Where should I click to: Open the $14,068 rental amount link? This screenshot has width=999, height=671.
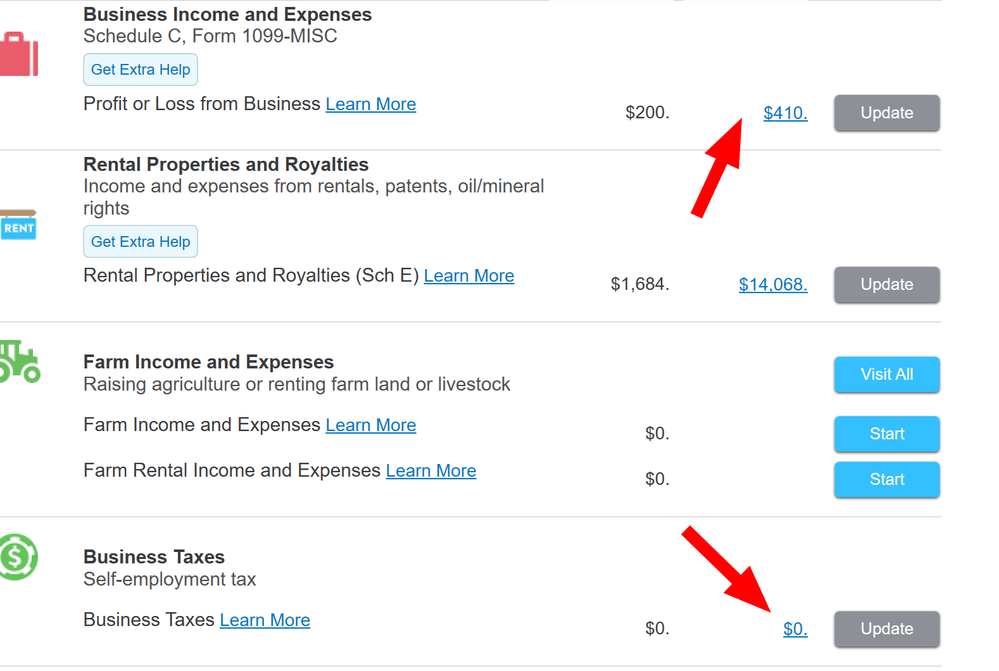(x=772, y=285)
